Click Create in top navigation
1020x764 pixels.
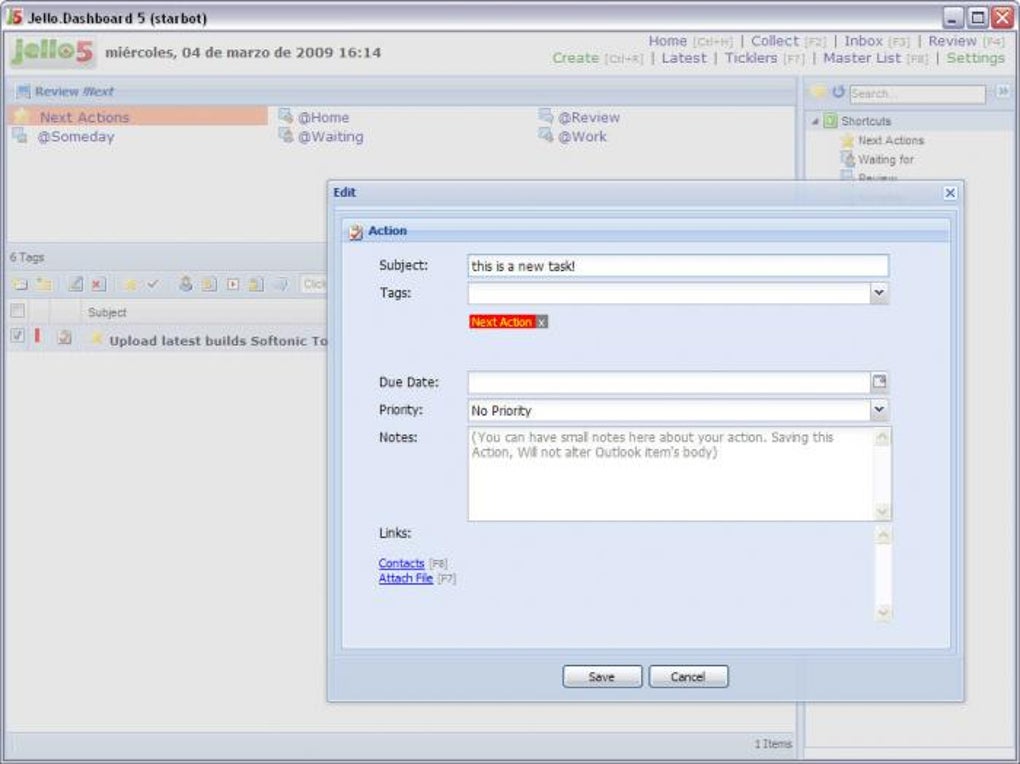click(575, 57)
